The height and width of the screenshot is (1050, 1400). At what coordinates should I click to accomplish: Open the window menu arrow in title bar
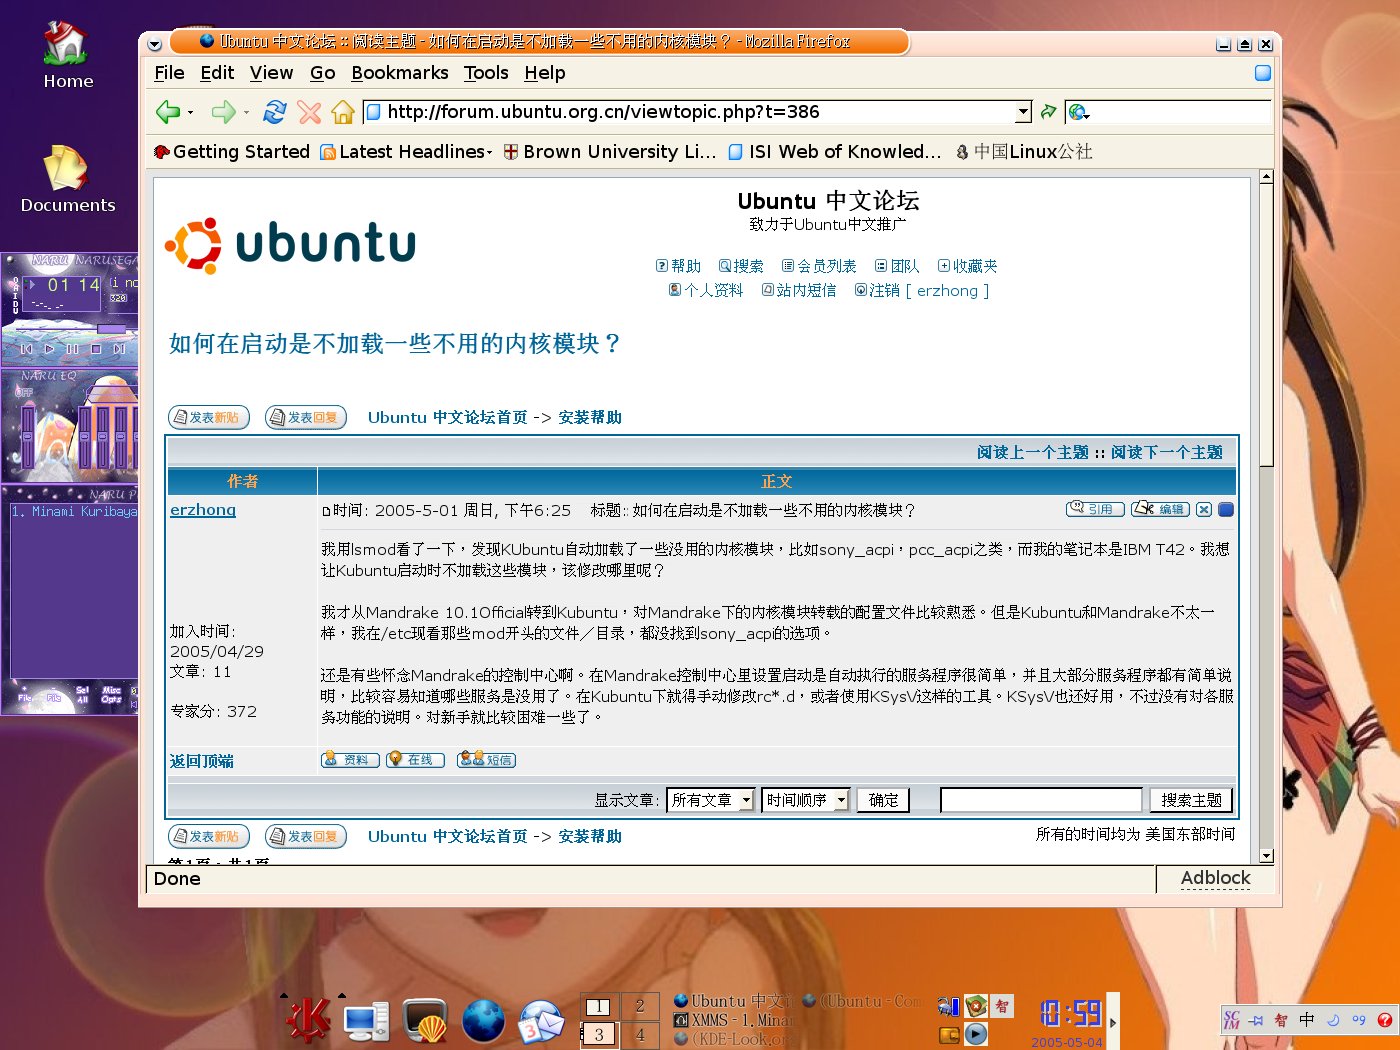(154, 44)
